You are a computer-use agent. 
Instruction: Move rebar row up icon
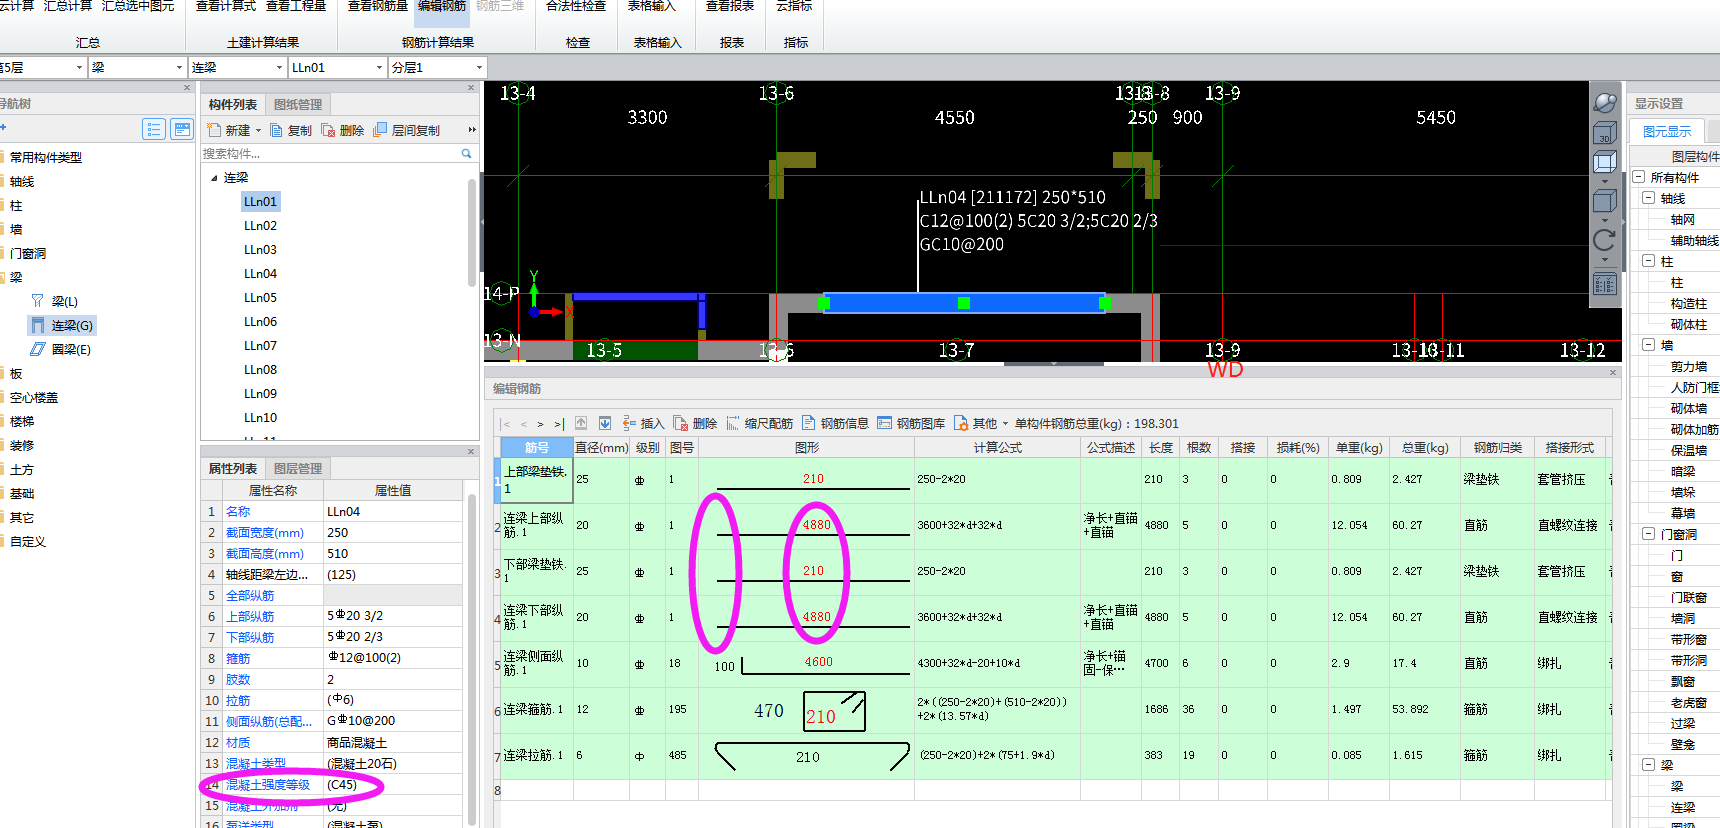click(x=581, y=423)
